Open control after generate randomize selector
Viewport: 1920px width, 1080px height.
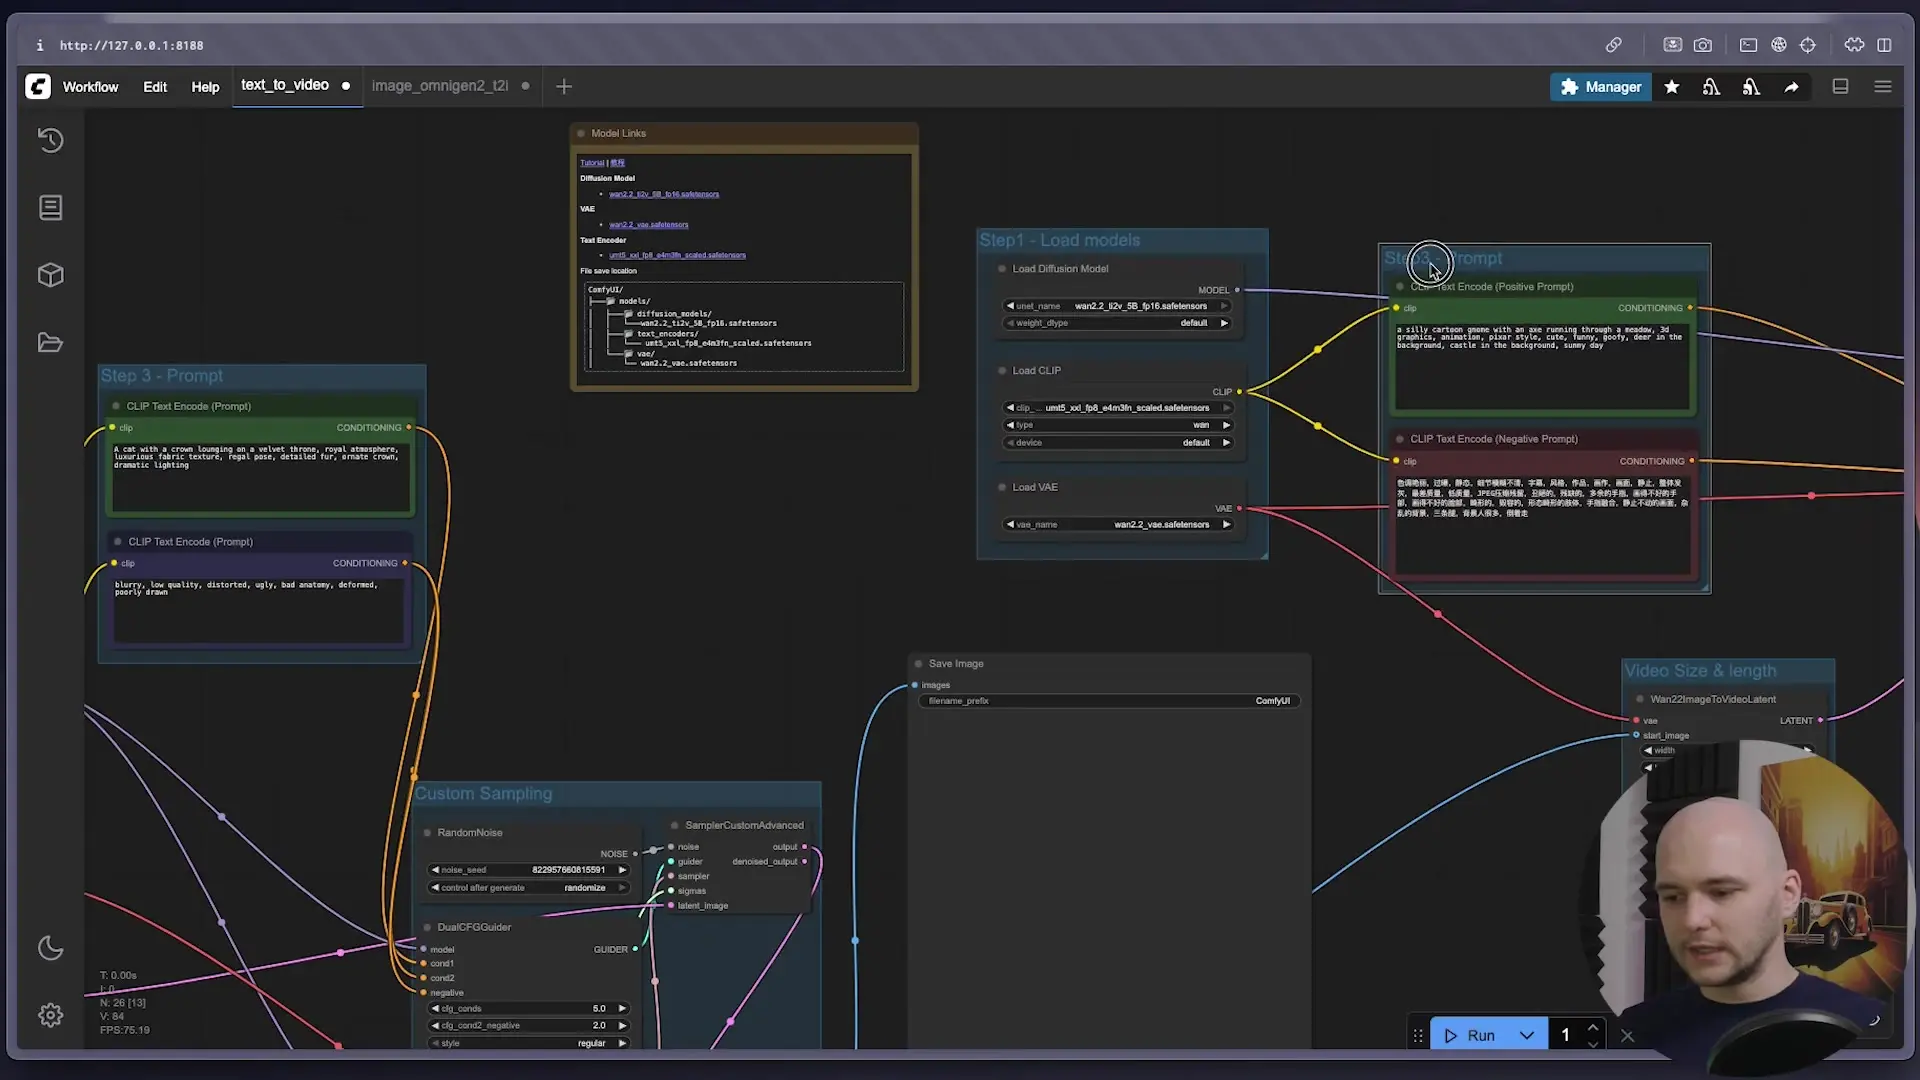point(529,888)
